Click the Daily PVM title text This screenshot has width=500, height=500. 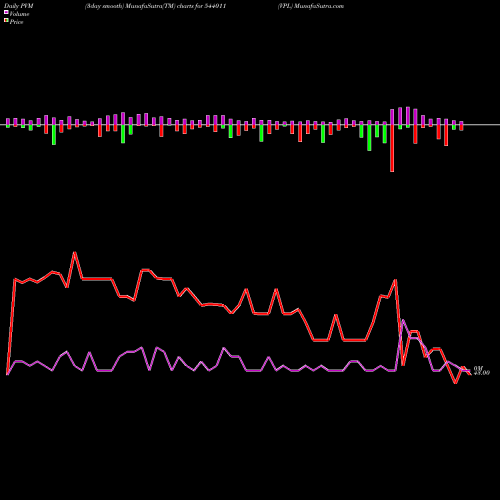point(19,6)
